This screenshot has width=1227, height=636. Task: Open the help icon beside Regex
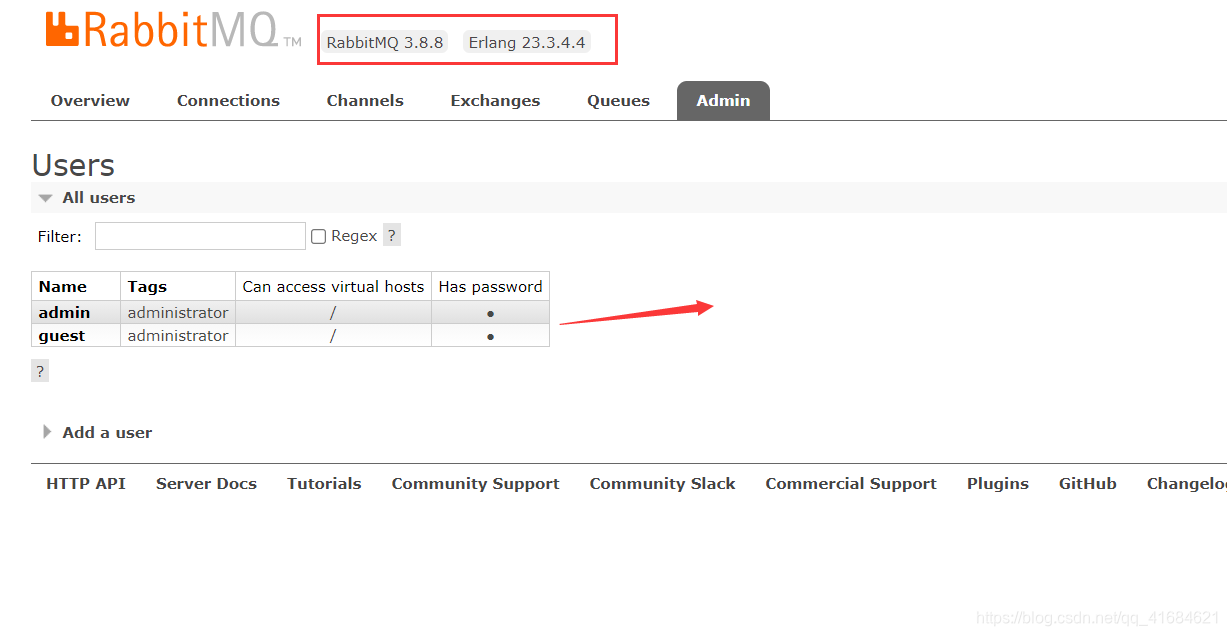tap(392, 236)
